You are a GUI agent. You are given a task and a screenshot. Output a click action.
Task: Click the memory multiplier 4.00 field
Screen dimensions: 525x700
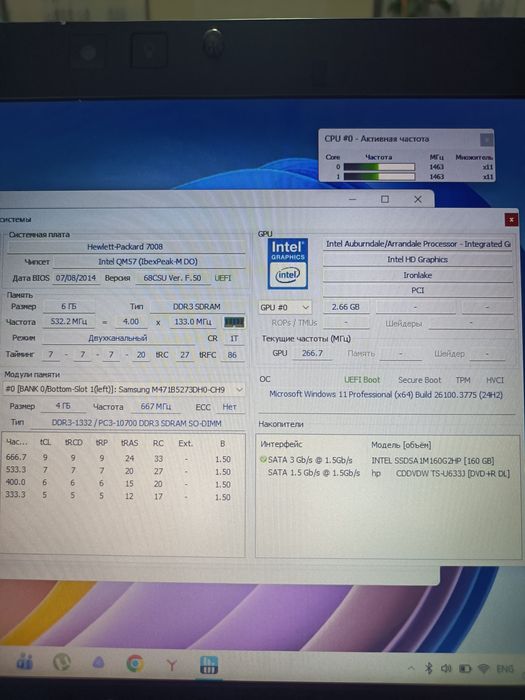pos(131,321)
